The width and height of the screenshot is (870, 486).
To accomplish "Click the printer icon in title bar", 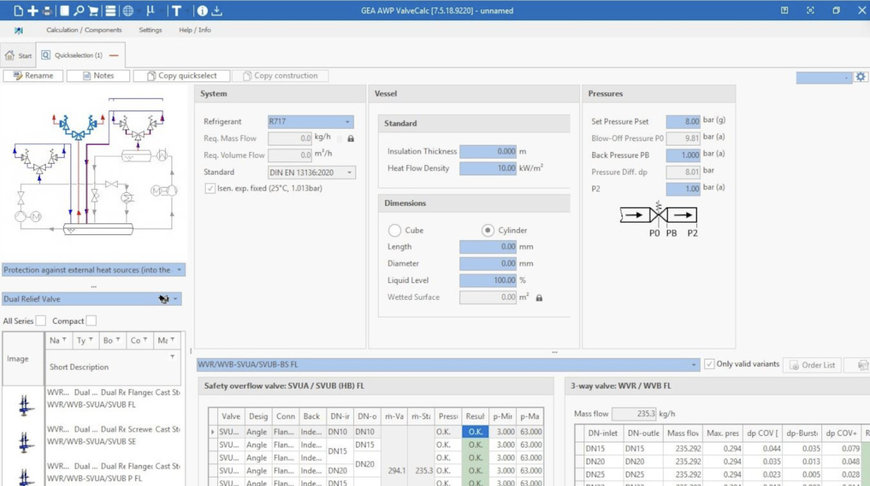I will click(x=48, y=11).
